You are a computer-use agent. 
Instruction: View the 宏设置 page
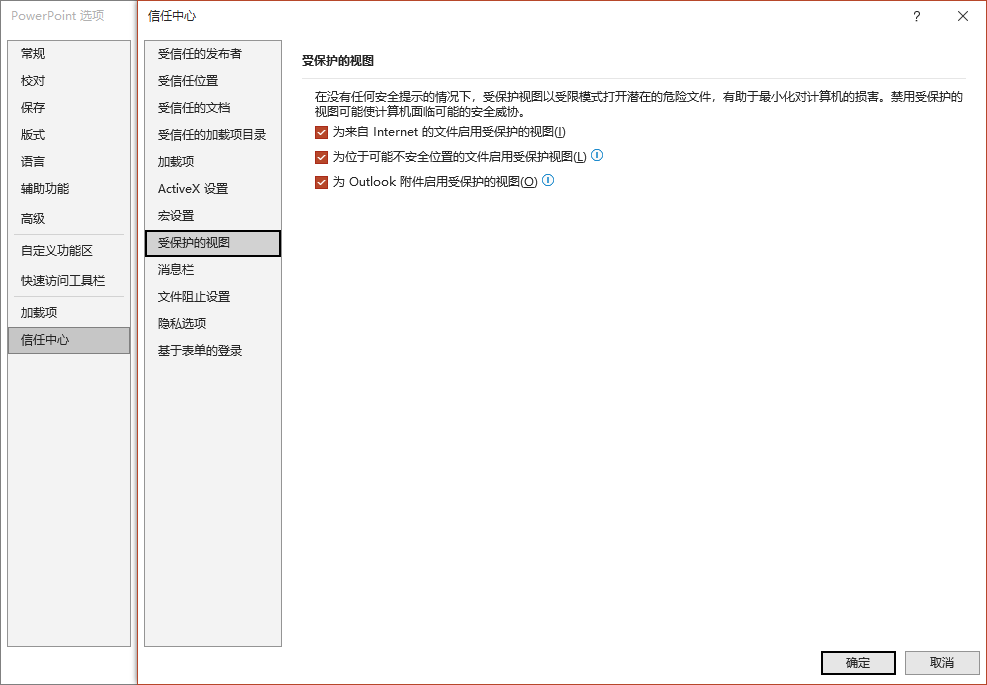pos(178,215)
